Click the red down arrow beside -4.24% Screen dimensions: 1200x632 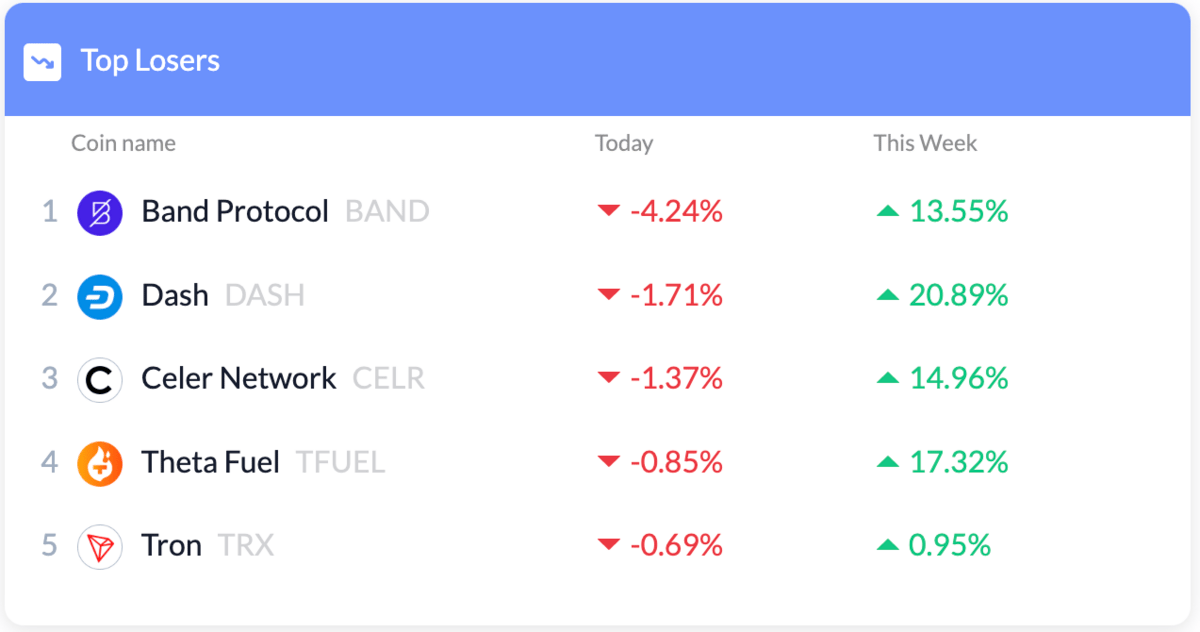tap(608, 212)
